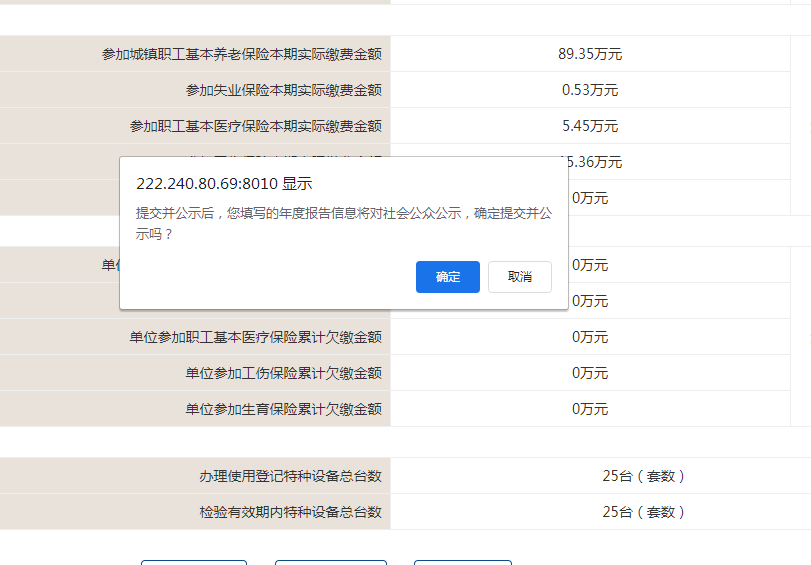This screenshot has width=811, height=565.
Task: Click the 参加城镇职工基本养老保险本期实际缴费金额 label
Action: pos(241,54)
